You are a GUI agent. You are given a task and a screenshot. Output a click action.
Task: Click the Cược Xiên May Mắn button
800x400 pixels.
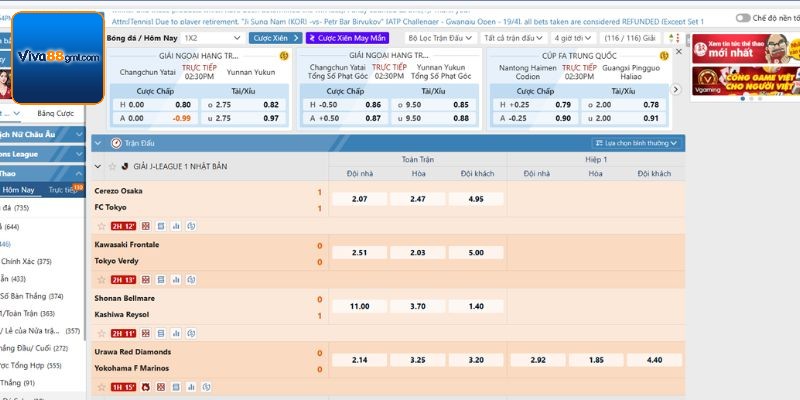coord(347,38)
